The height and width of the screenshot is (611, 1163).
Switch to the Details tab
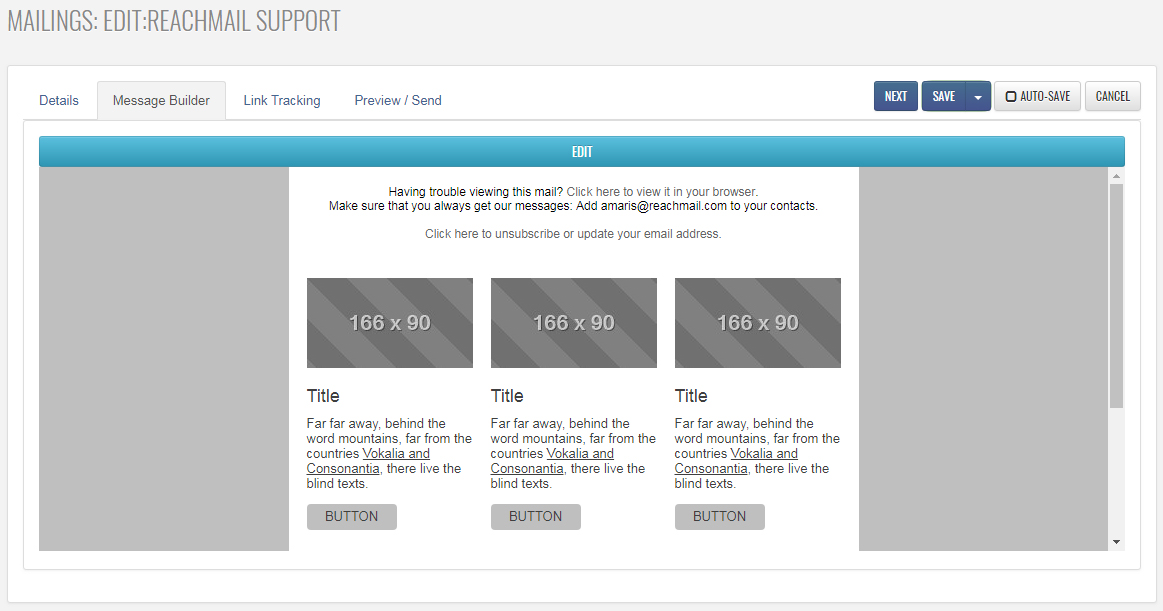[x=59, y=101]
